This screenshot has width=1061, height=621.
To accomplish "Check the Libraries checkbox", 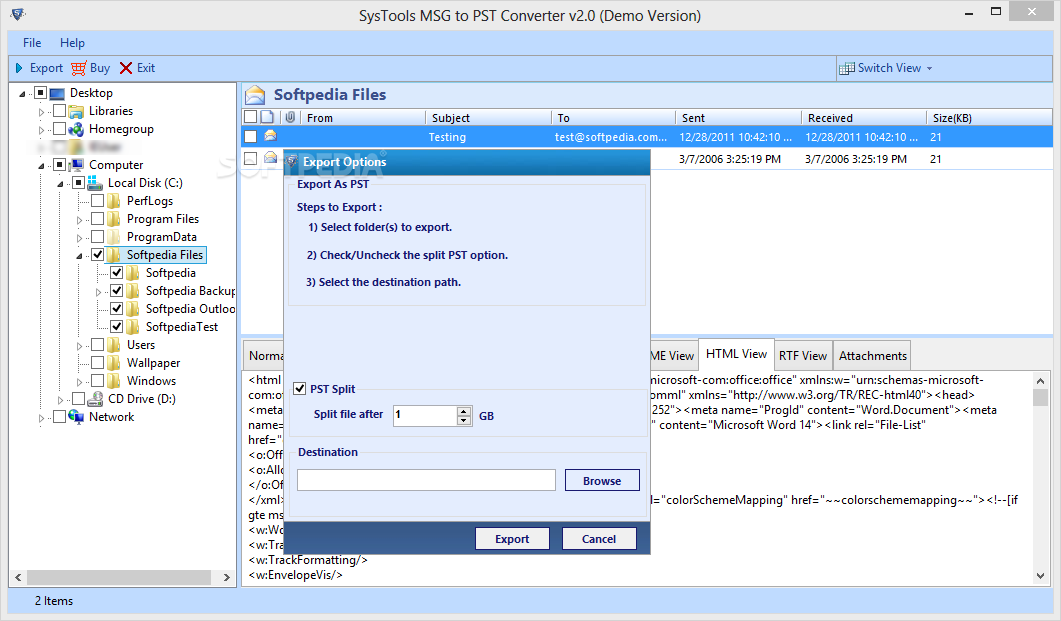I will 60,111.
